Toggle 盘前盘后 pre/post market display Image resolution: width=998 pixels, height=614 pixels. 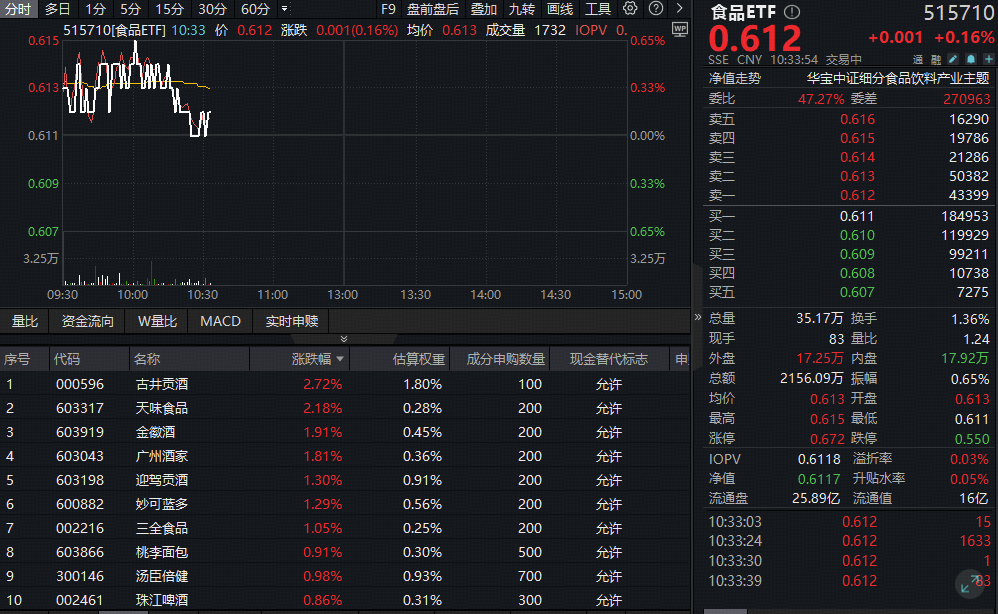point(433,9)
